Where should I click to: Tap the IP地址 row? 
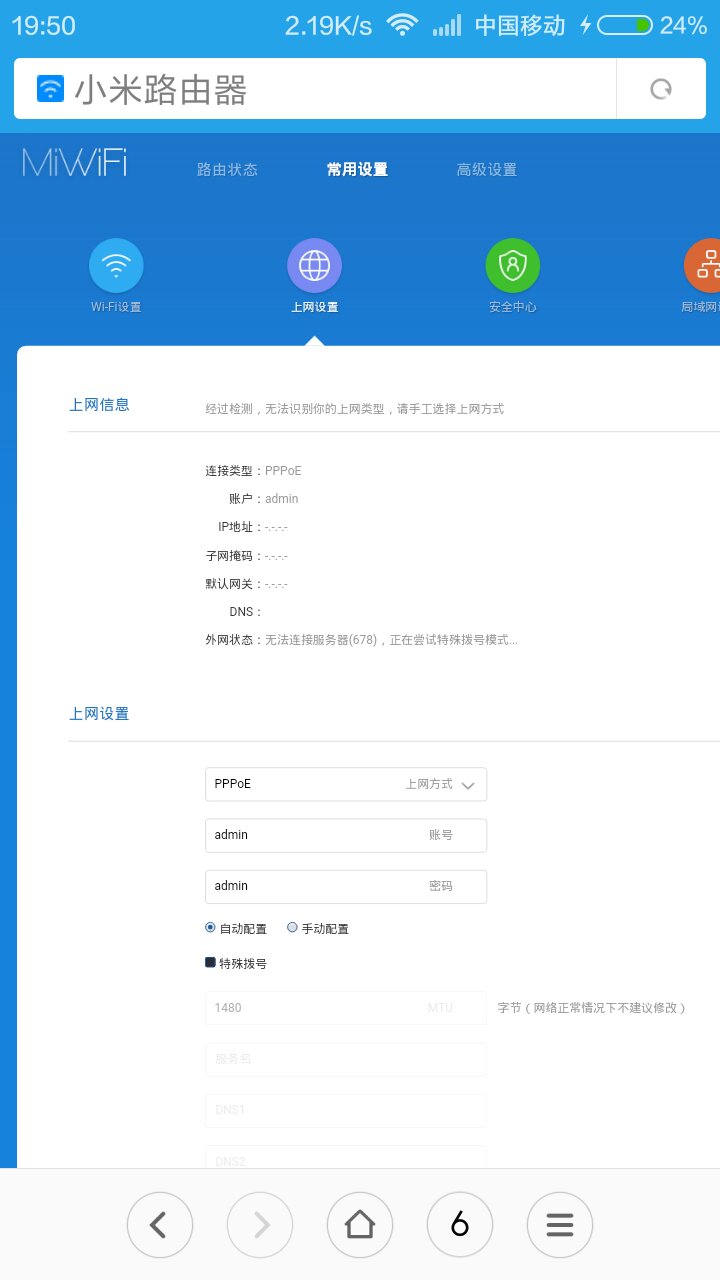point(252,527)
